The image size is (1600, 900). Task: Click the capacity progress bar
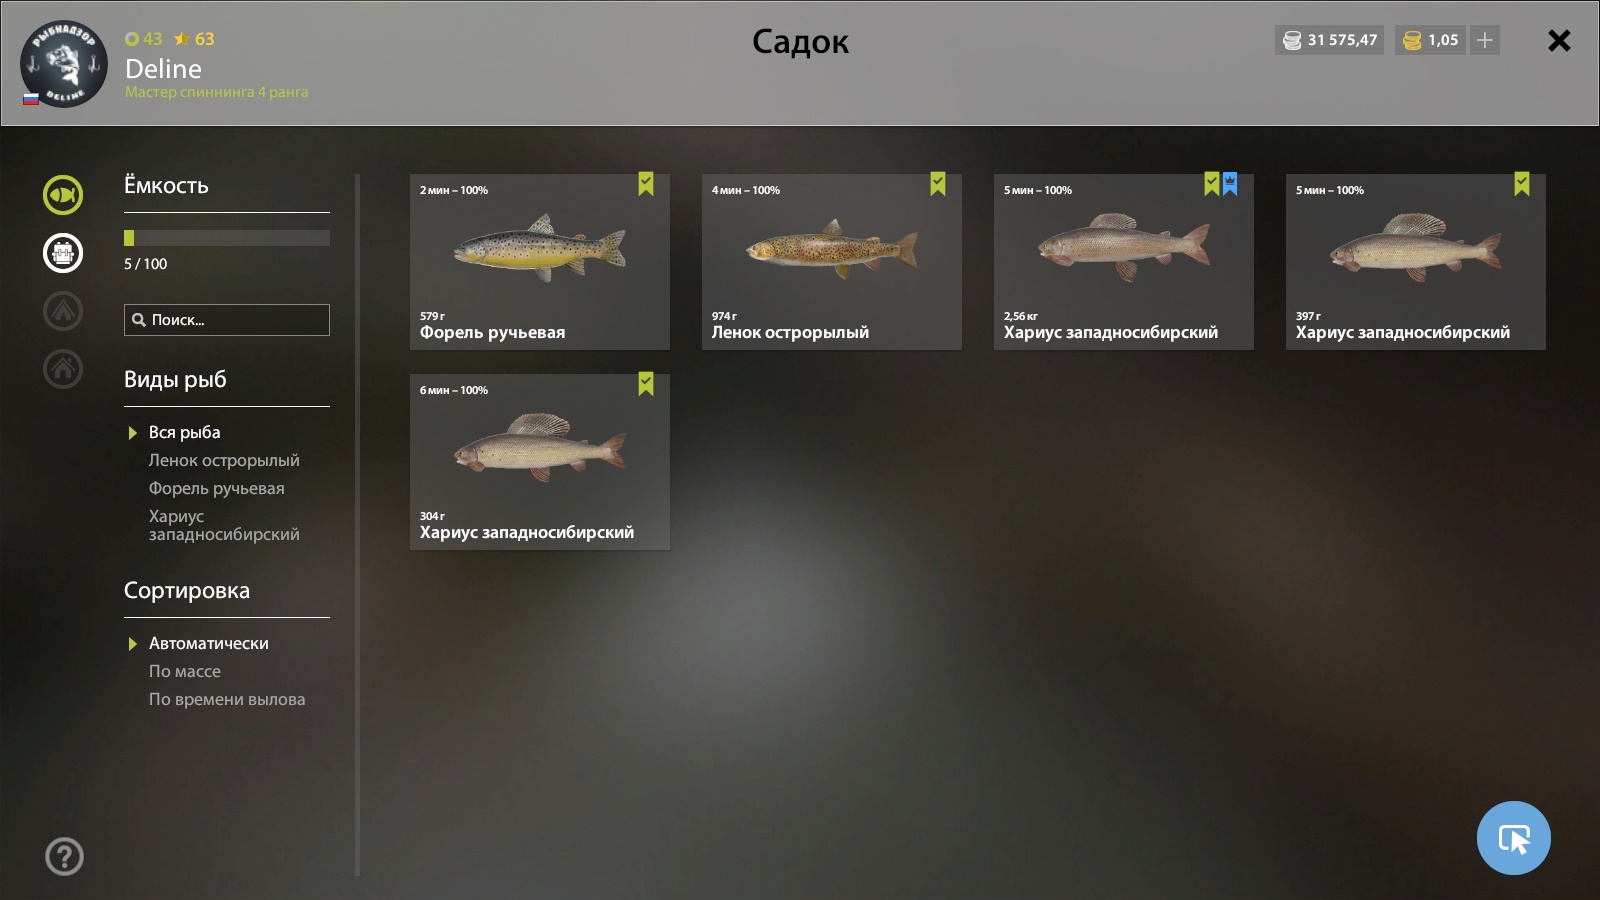click(x=227, y=238)
